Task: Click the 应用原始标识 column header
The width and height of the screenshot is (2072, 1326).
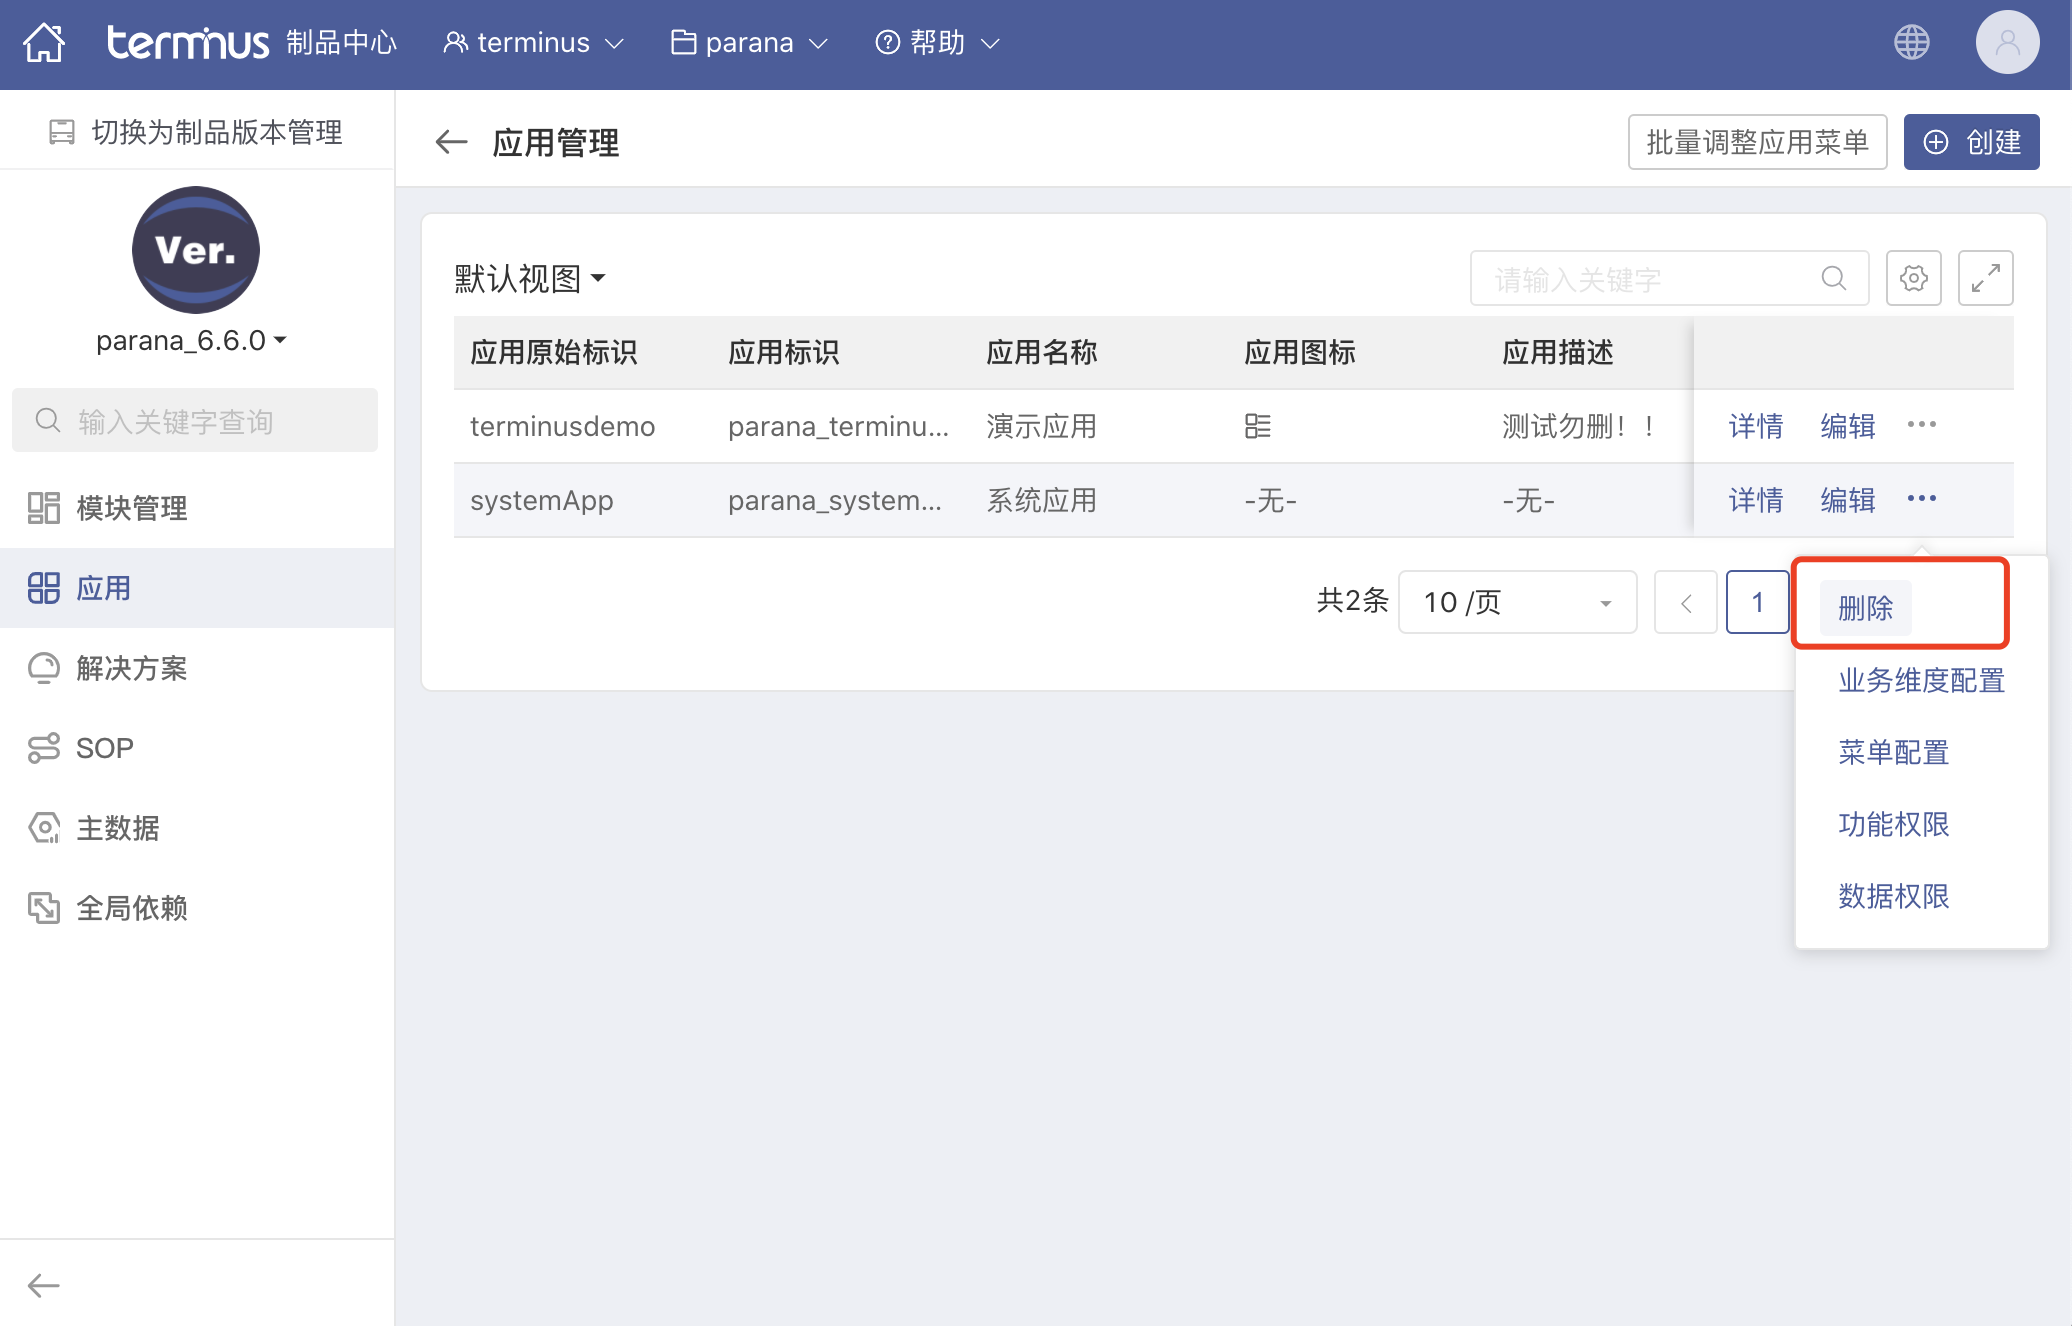Action: 554,353
